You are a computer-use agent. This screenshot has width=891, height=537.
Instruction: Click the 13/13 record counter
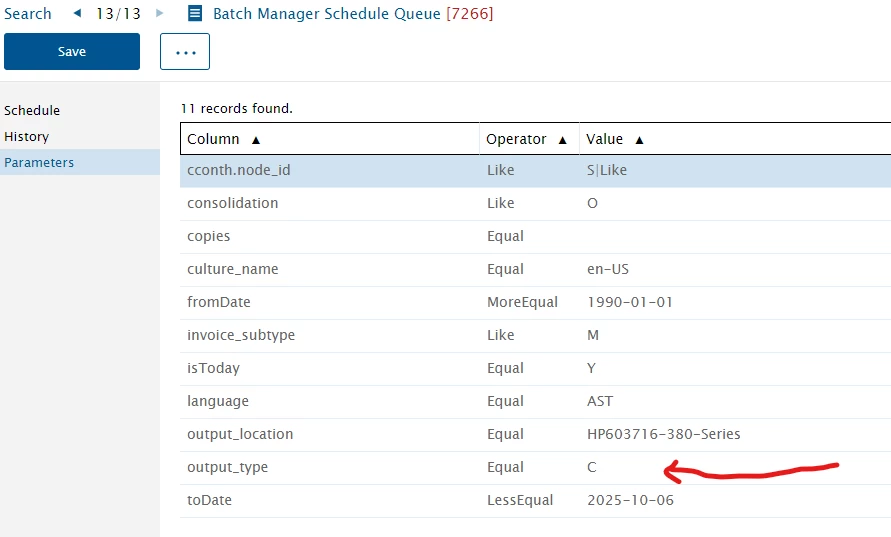pyautogui.click(x=118, y=14)
